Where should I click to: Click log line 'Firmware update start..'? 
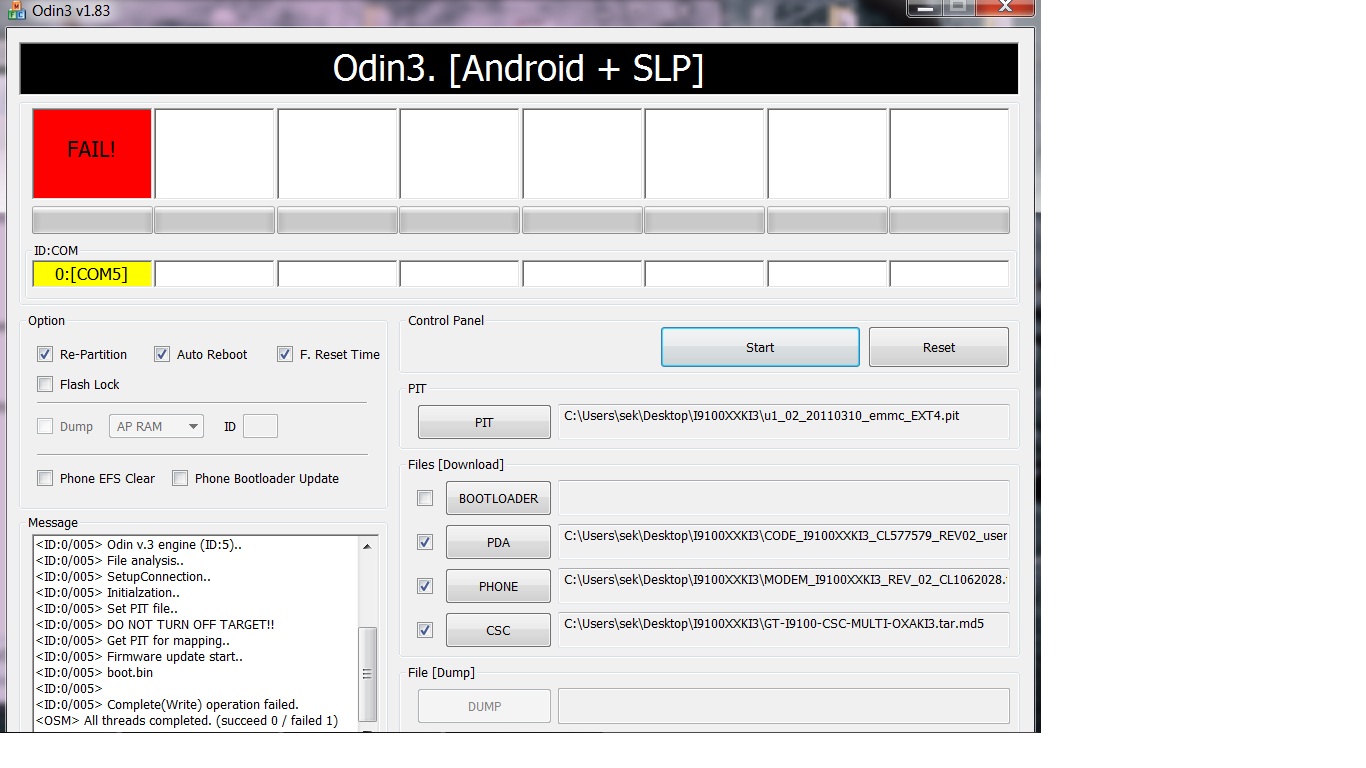(174, 656)
